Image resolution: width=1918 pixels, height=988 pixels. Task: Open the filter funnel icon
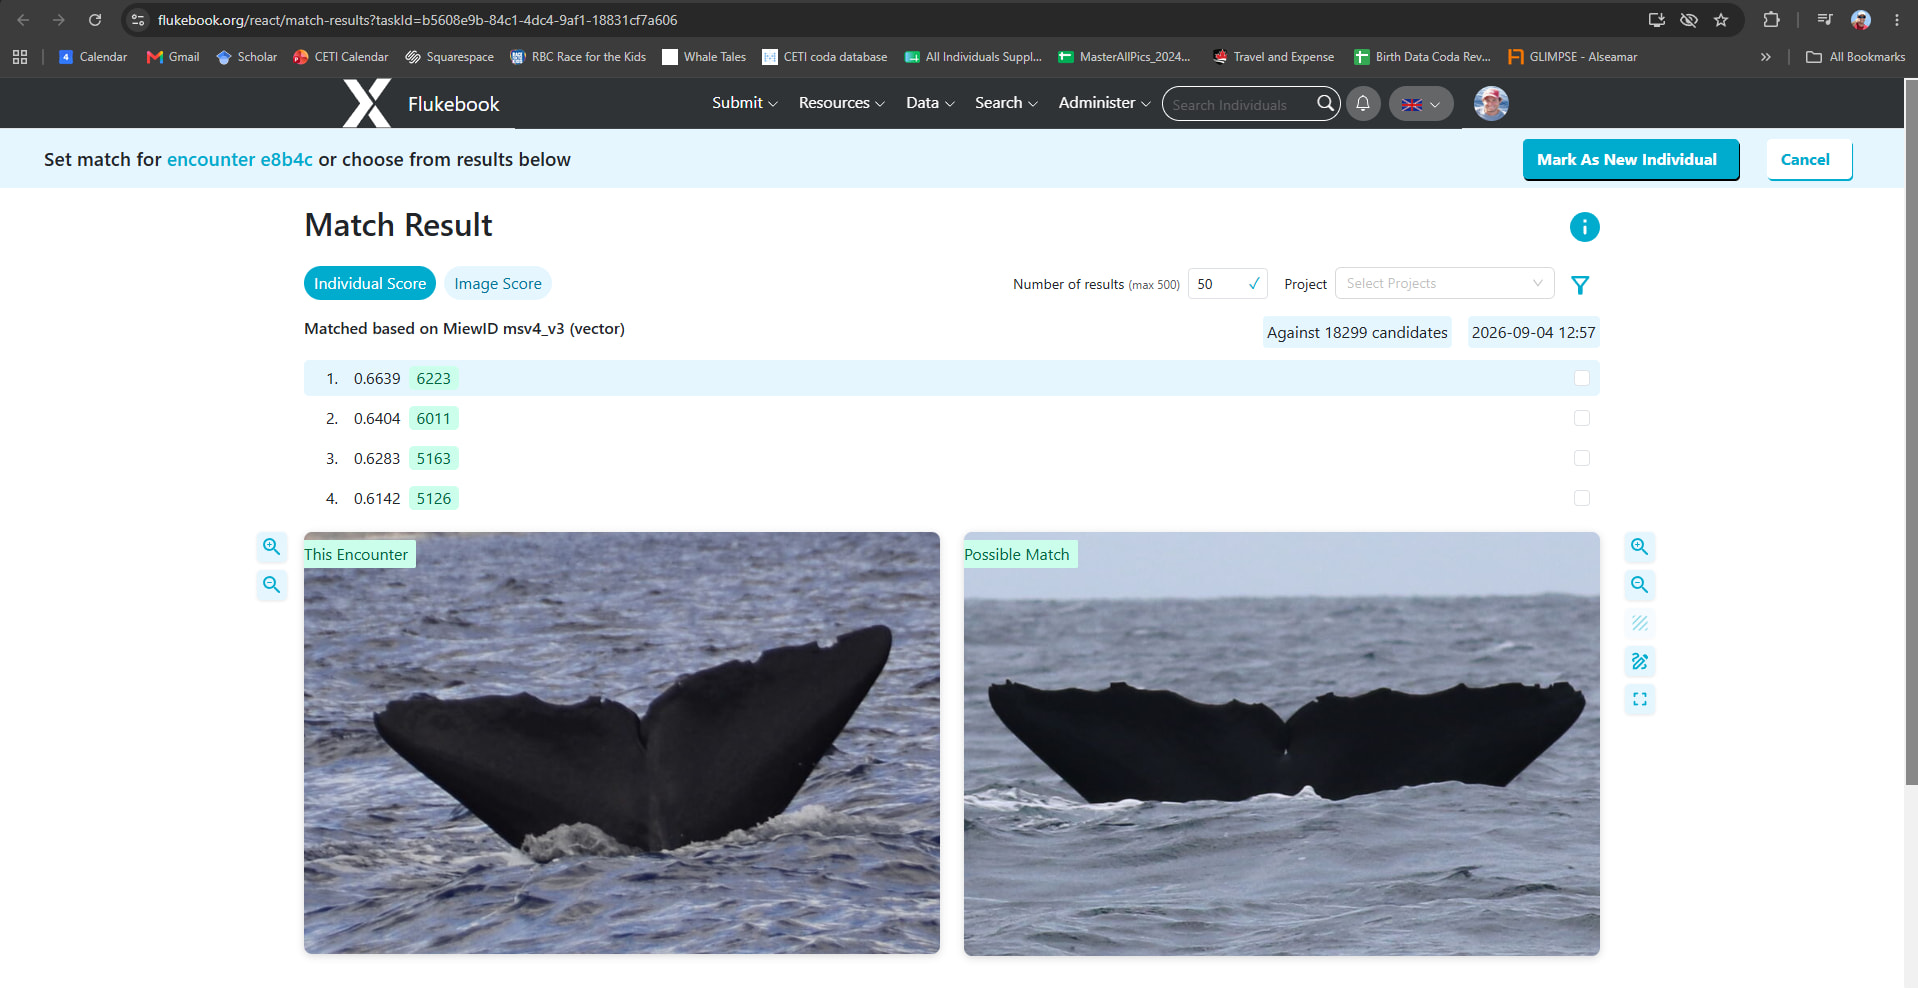1580,285
